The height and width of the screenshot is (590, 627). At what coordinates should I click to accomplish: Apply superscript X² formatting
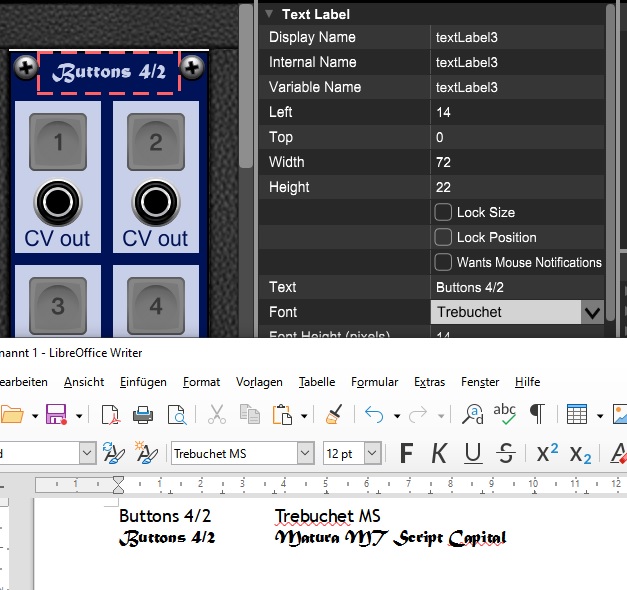pos(547,454)
